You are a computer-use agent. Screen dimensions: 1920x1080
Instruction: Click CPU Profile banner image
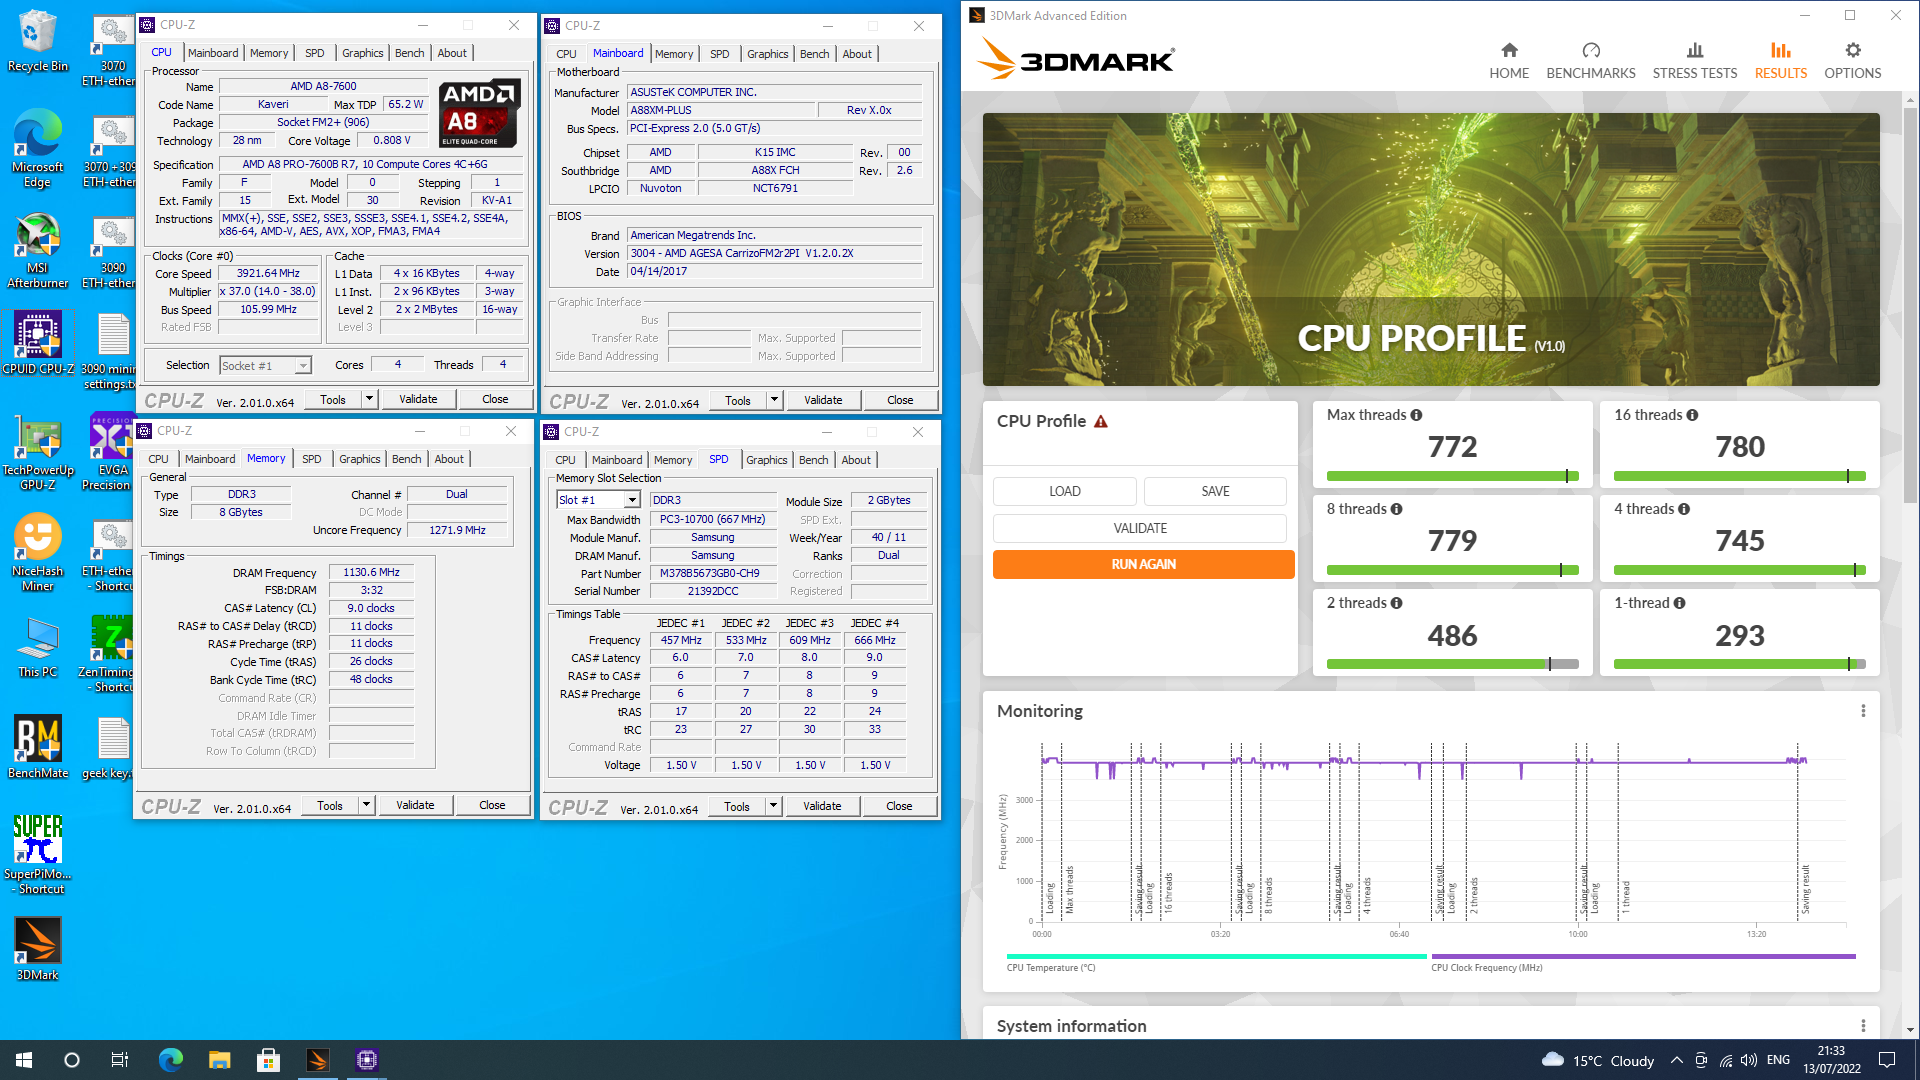pyautogui.click(x=1431, y=250)
